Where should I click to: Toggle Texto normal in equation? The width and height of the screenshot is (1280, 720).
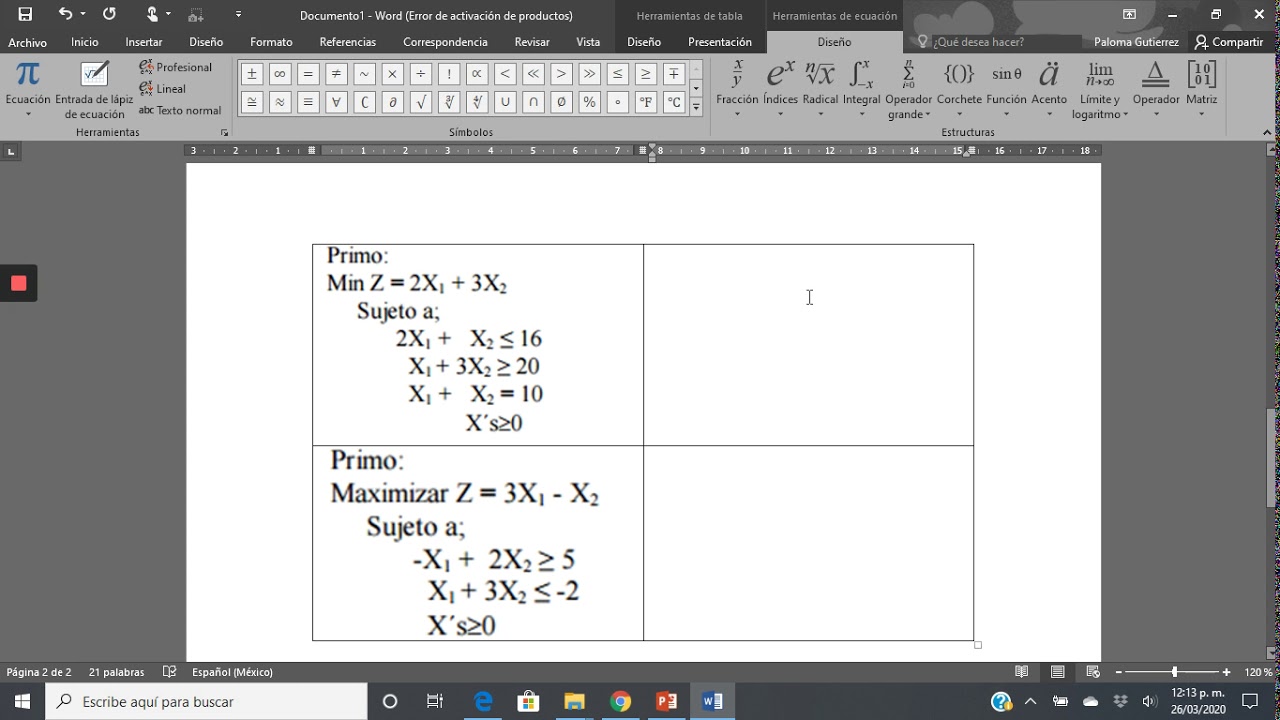(x=180, y=111)
